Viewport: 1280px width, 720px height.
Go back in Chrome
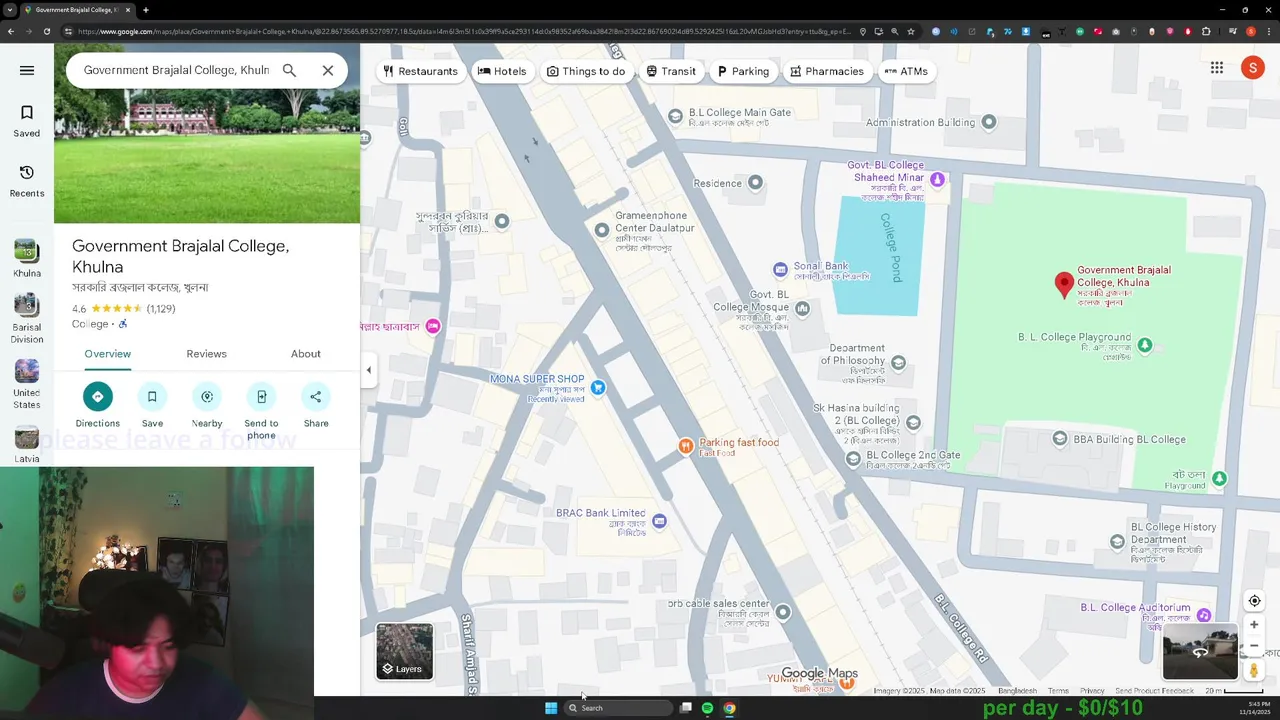[x=10, y=31]
